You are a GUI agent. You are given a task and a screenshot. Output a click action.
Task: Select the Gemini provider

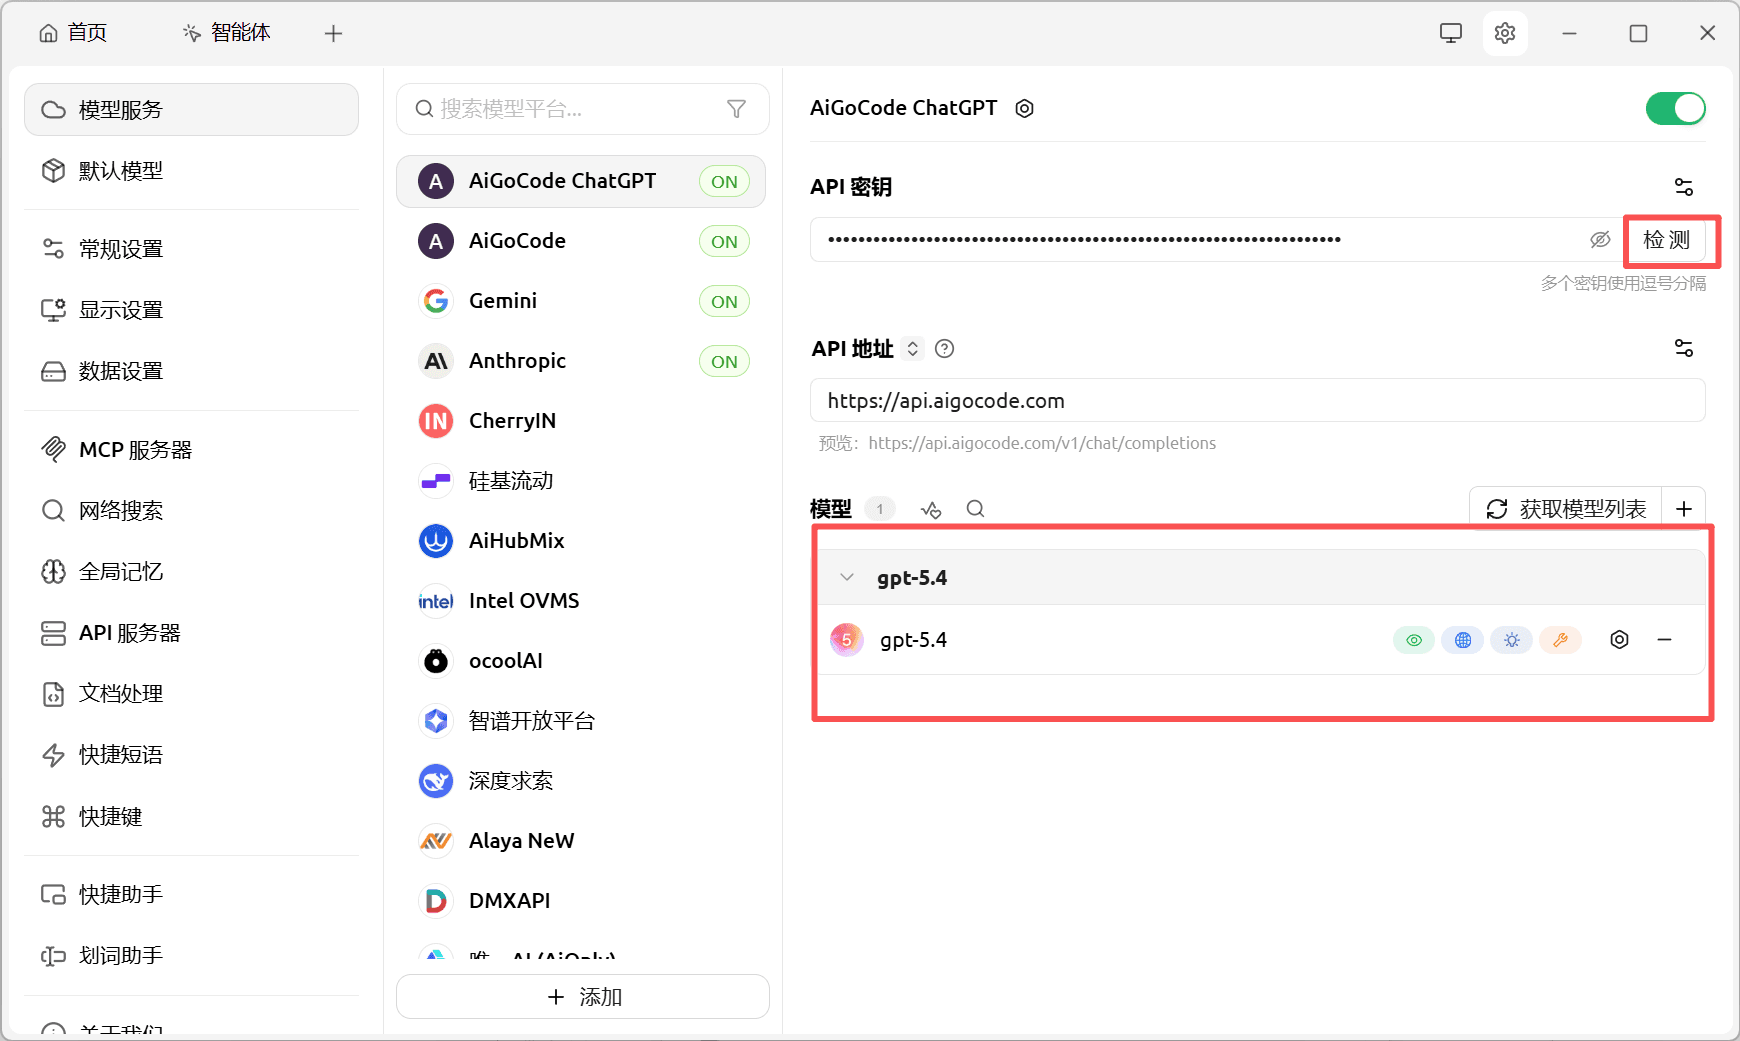pos(581,301)
